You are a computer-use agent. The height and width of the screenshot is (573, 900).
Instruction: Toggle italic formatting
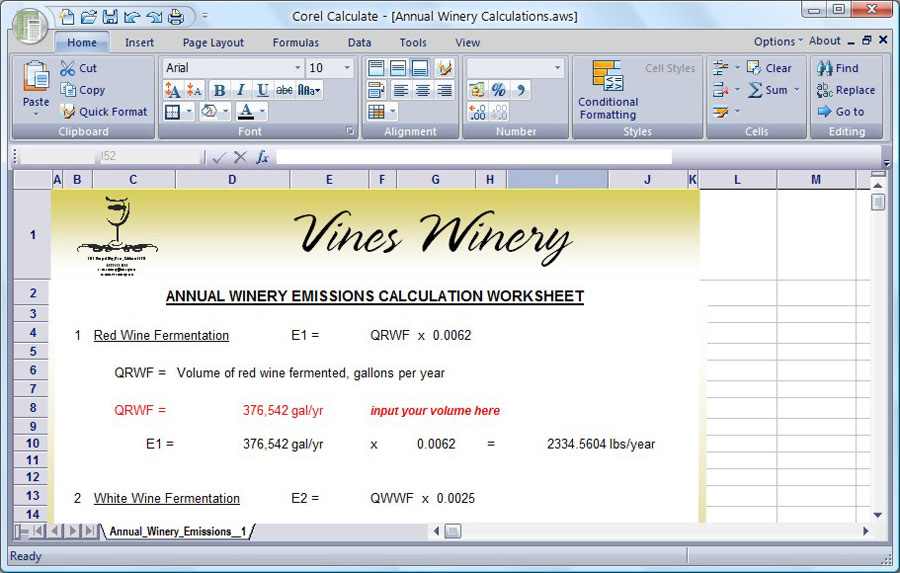(x=241, y=90)
